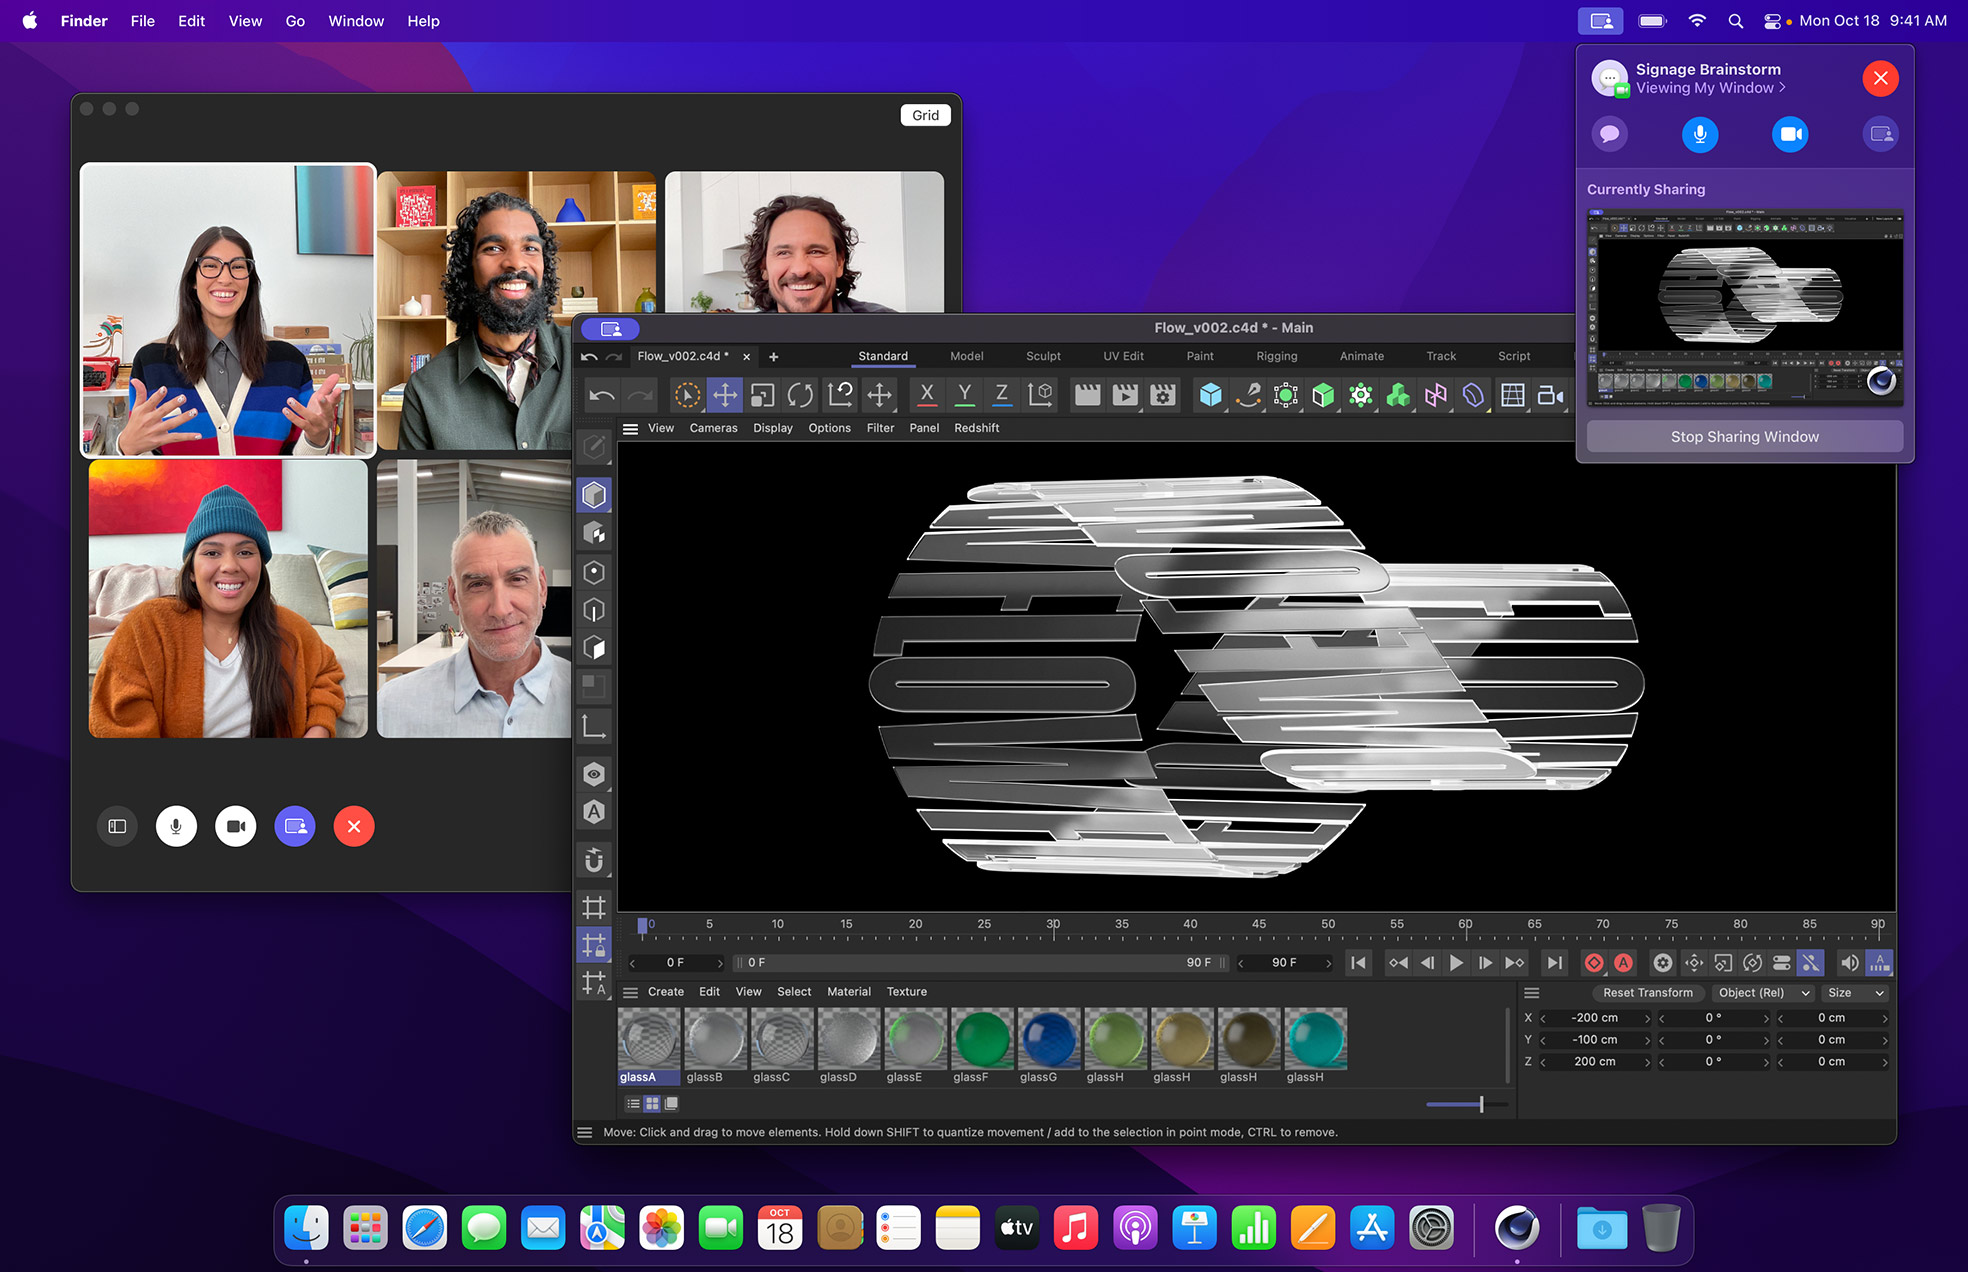This screenshot has height=1272, width=1968.
Task: Open the Cameras menu in the viewport
Action: pyautogui.click(x=713, y=428)
